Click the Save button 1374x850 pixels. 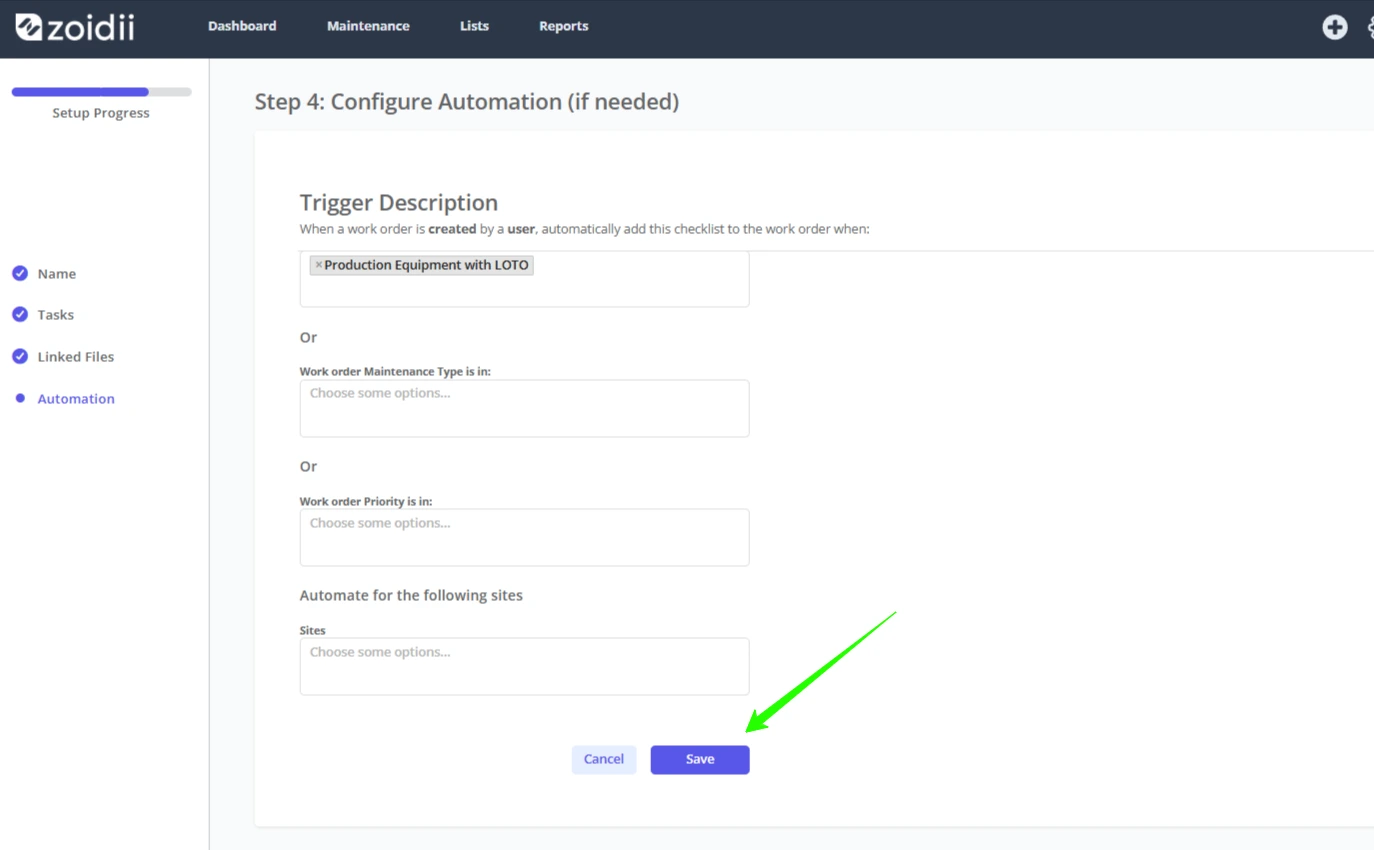point(700,760)
